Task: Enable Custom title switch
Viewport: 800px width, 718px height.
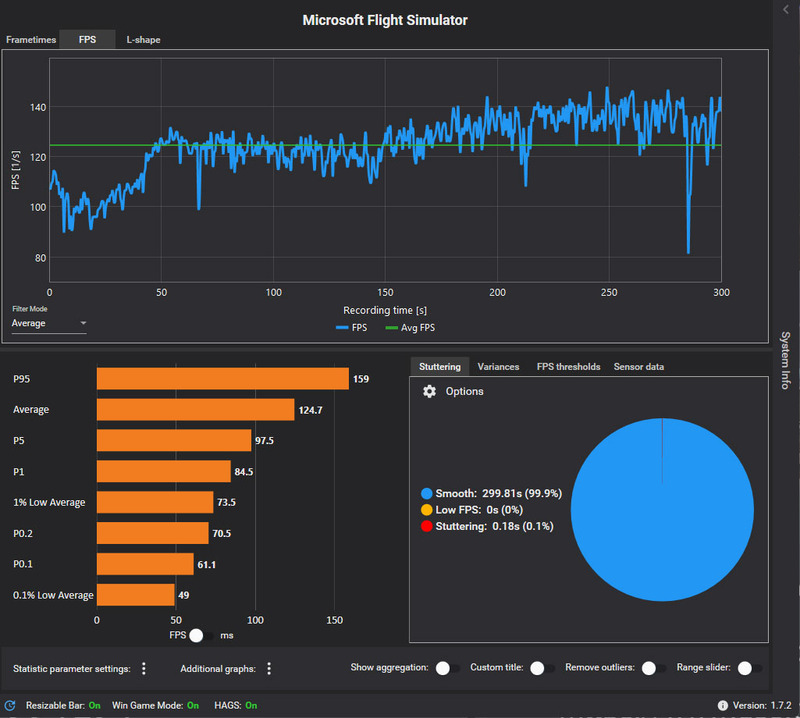Action: (x=542, y=668)
